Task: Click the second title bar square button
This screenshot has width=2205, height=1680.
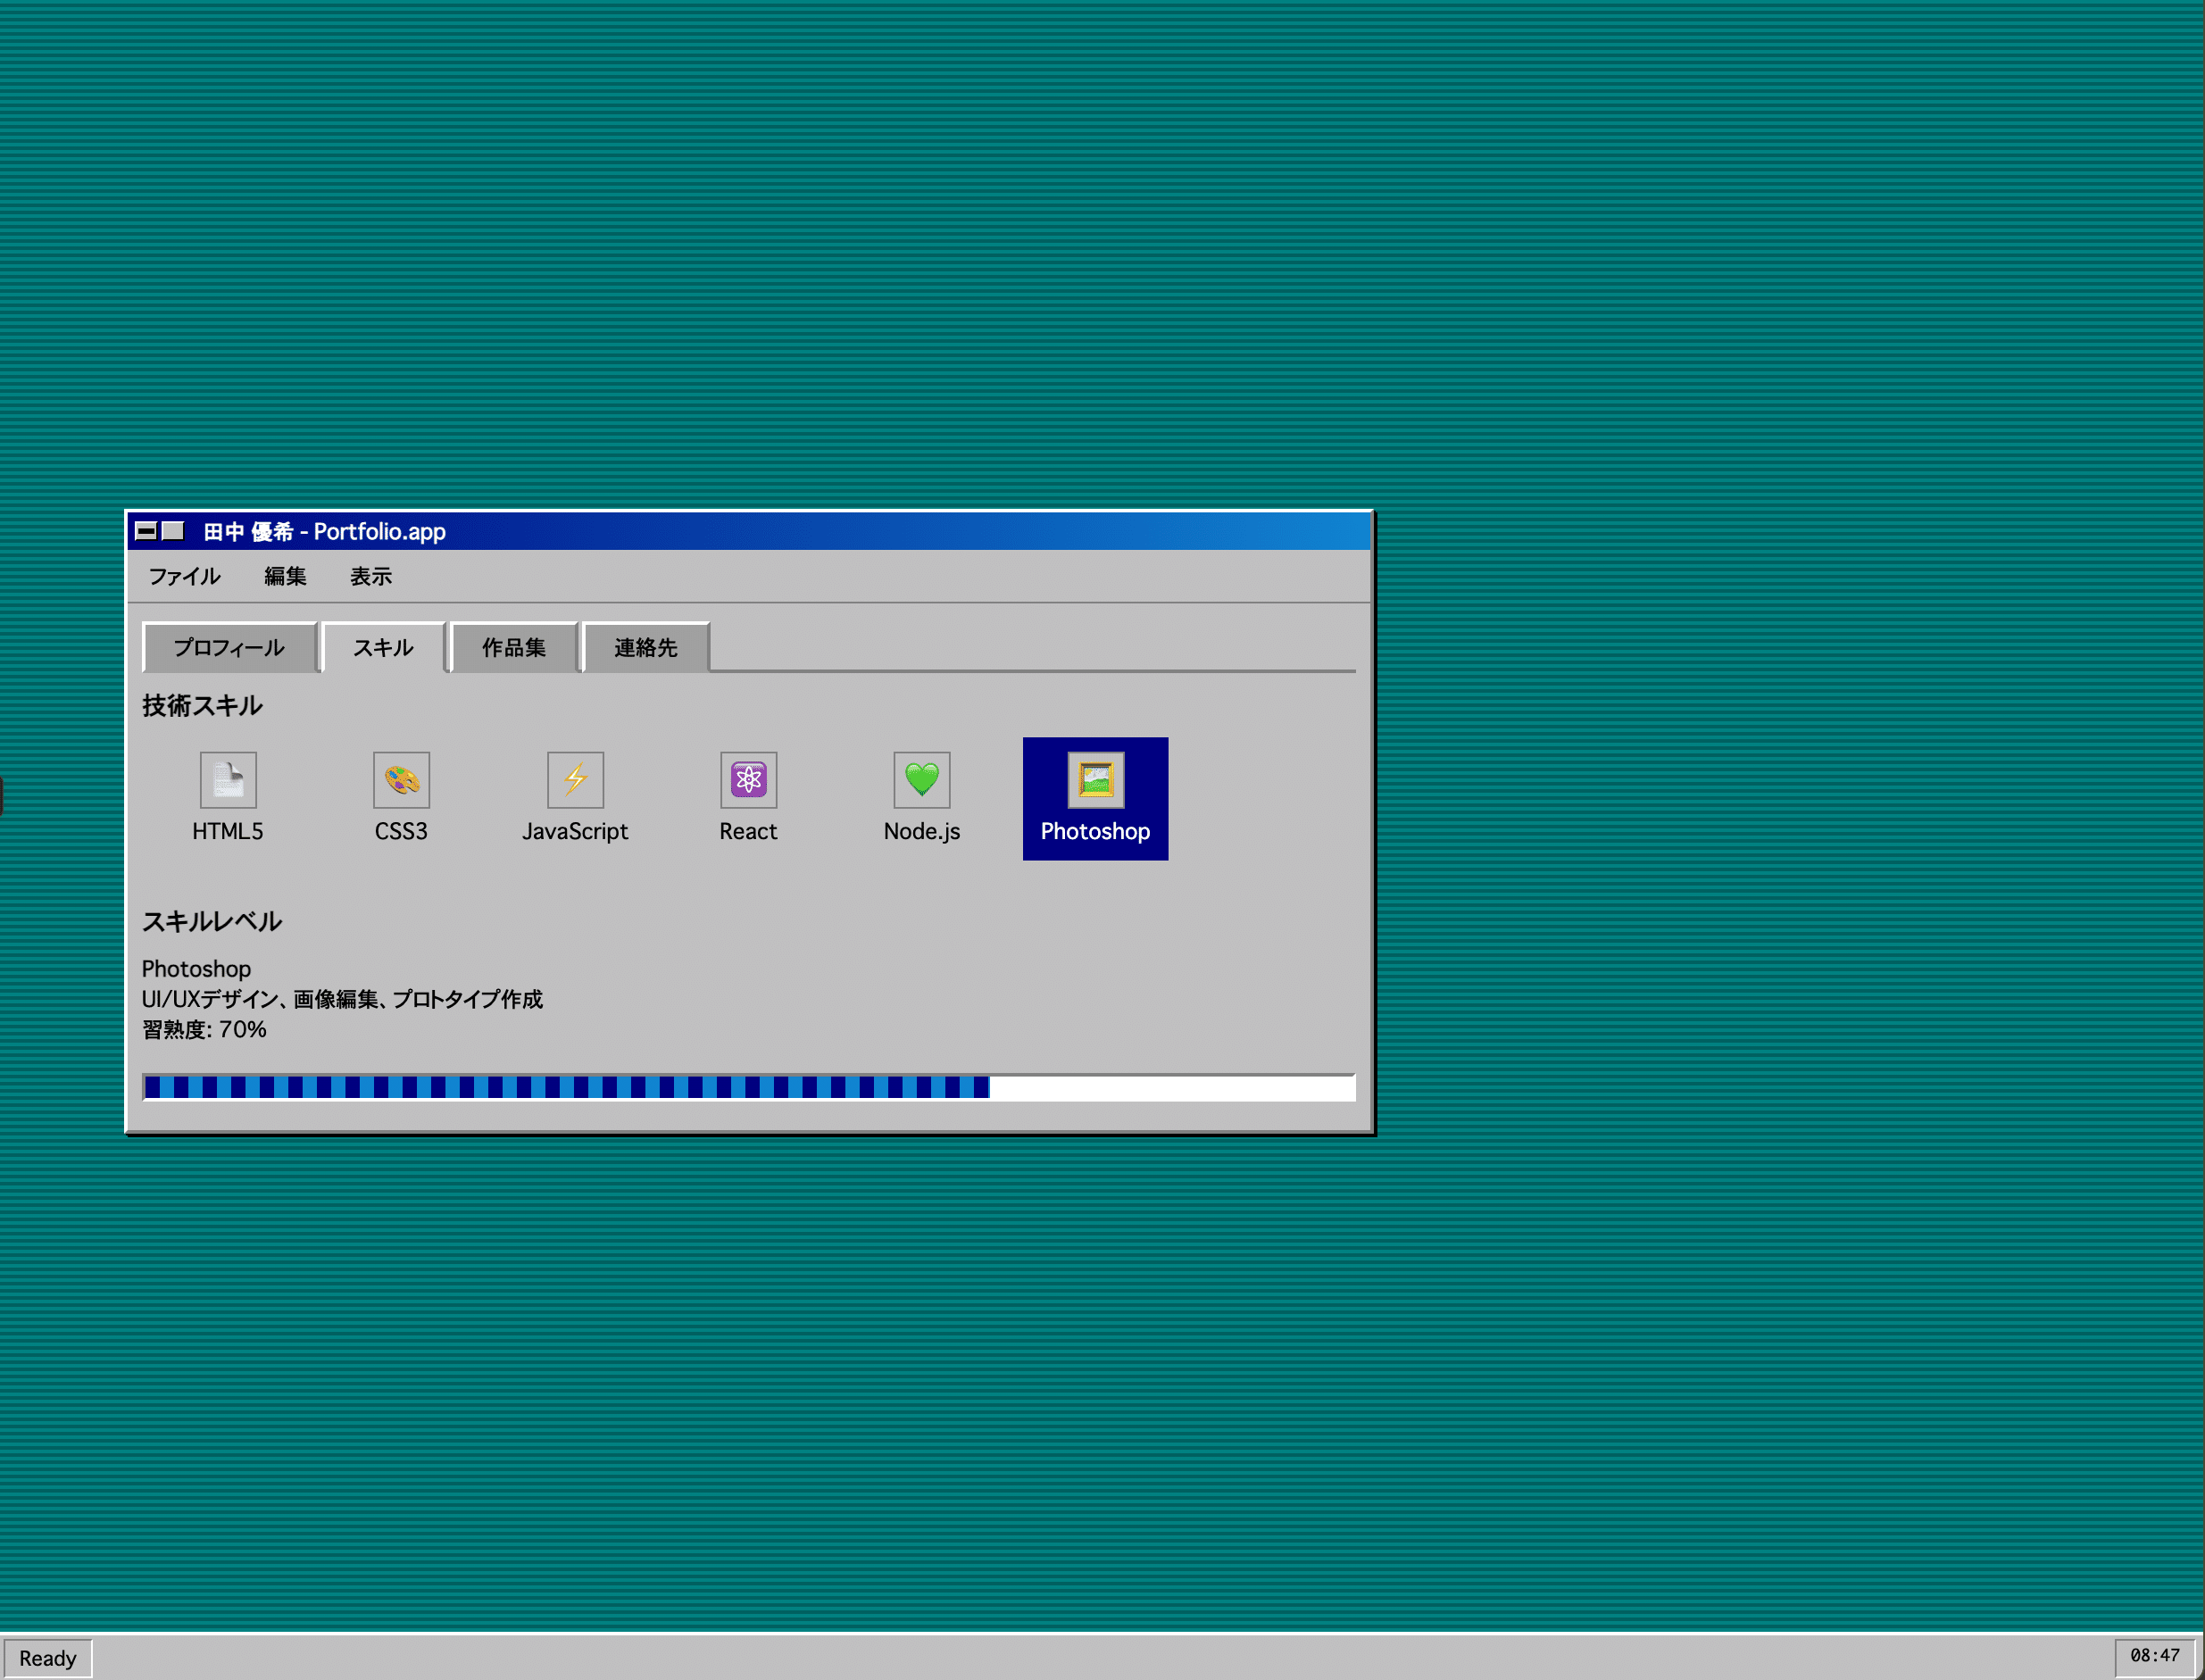Action: [x=173, y=531]
